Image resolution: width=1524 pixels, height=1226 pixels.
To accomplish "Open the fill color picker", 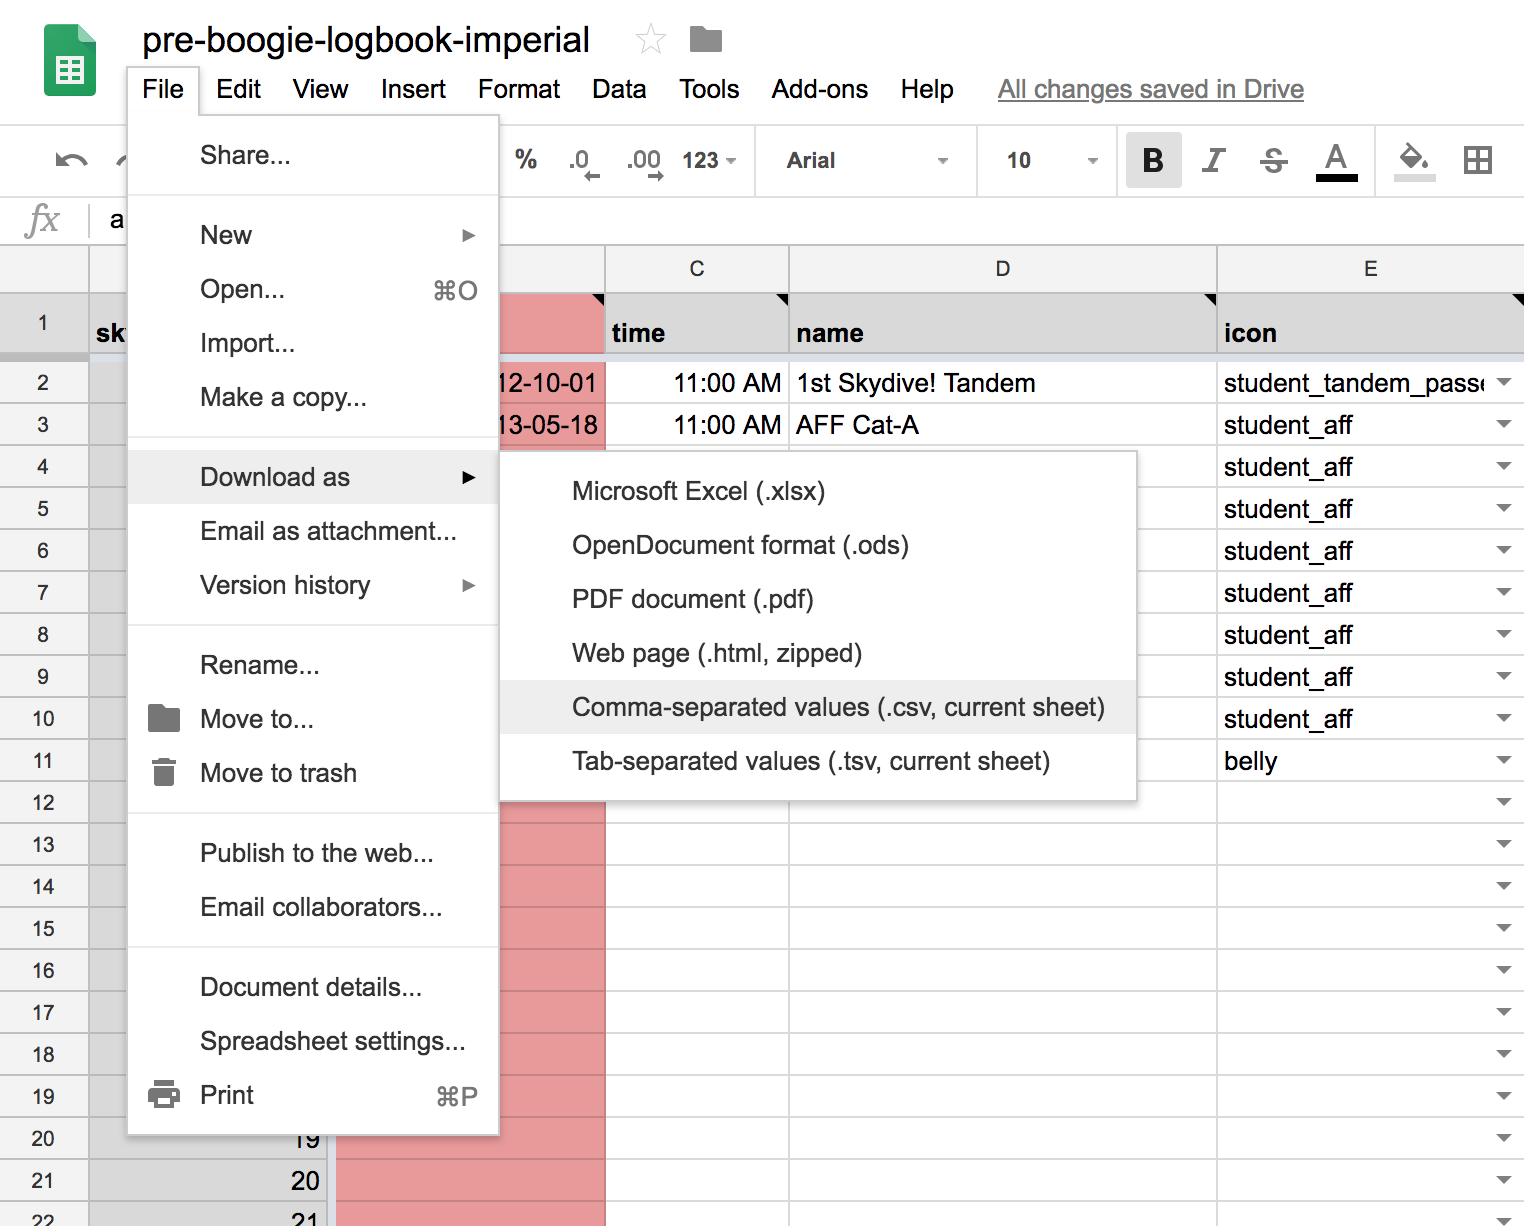I will (1414, 161).
